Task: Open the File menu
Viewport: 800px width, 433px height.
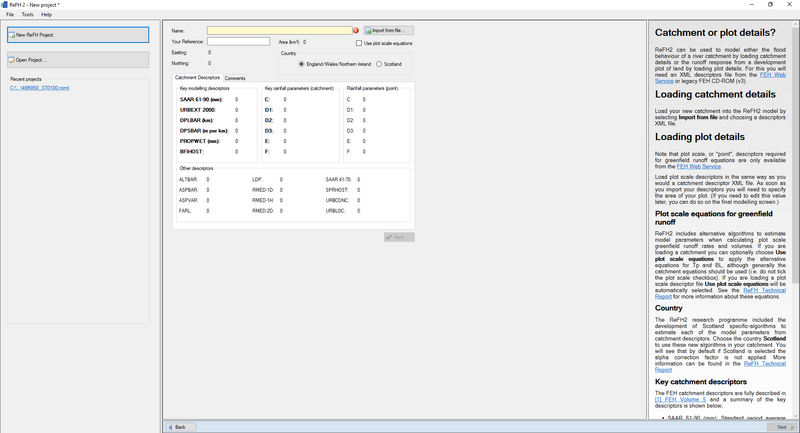Action: (10, 15)
